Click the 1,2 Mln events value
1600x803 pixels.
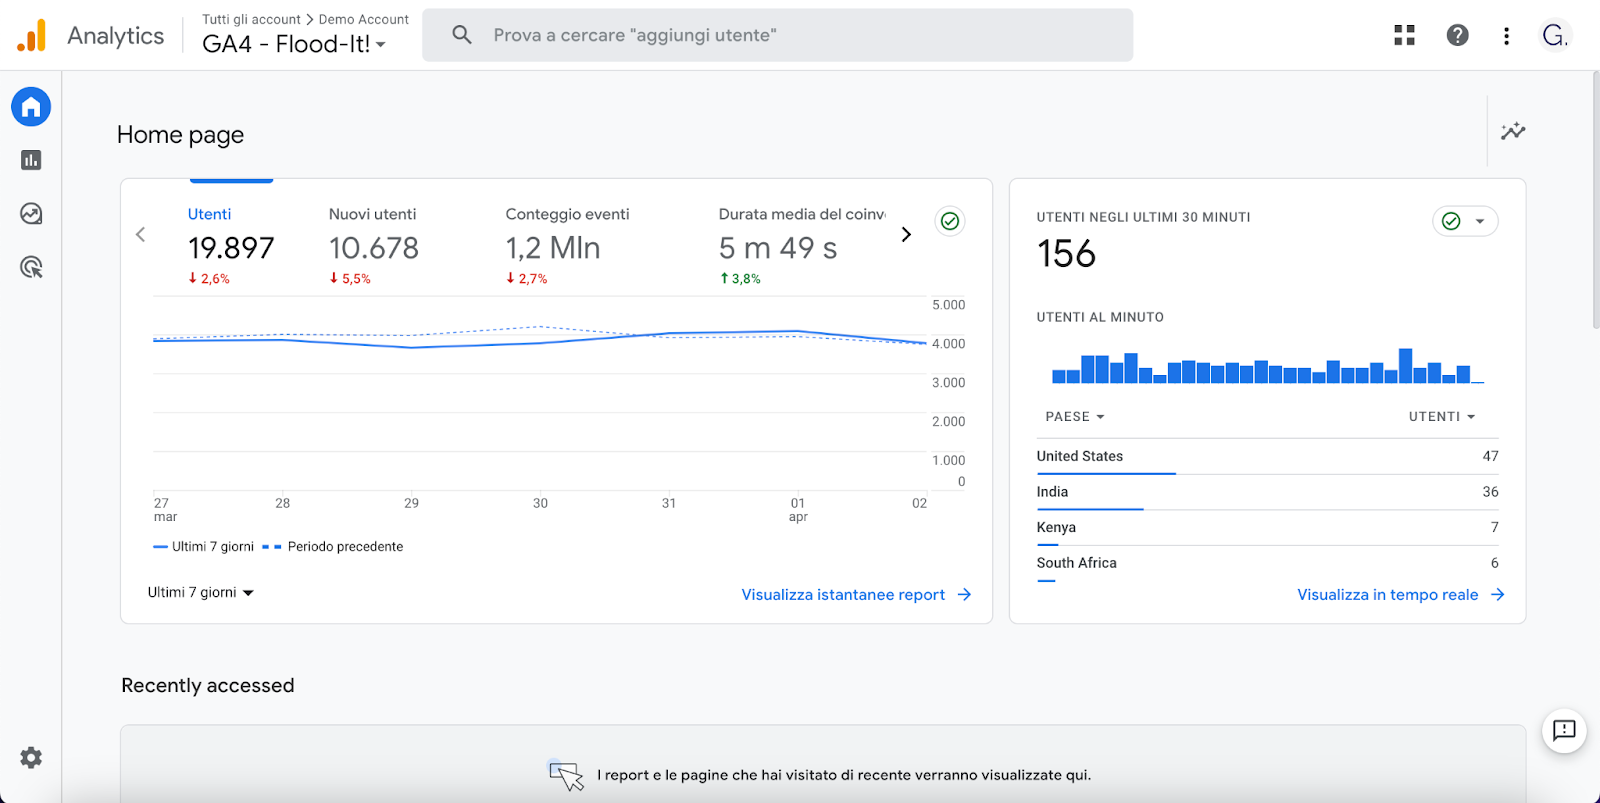(x=553, y=248)
